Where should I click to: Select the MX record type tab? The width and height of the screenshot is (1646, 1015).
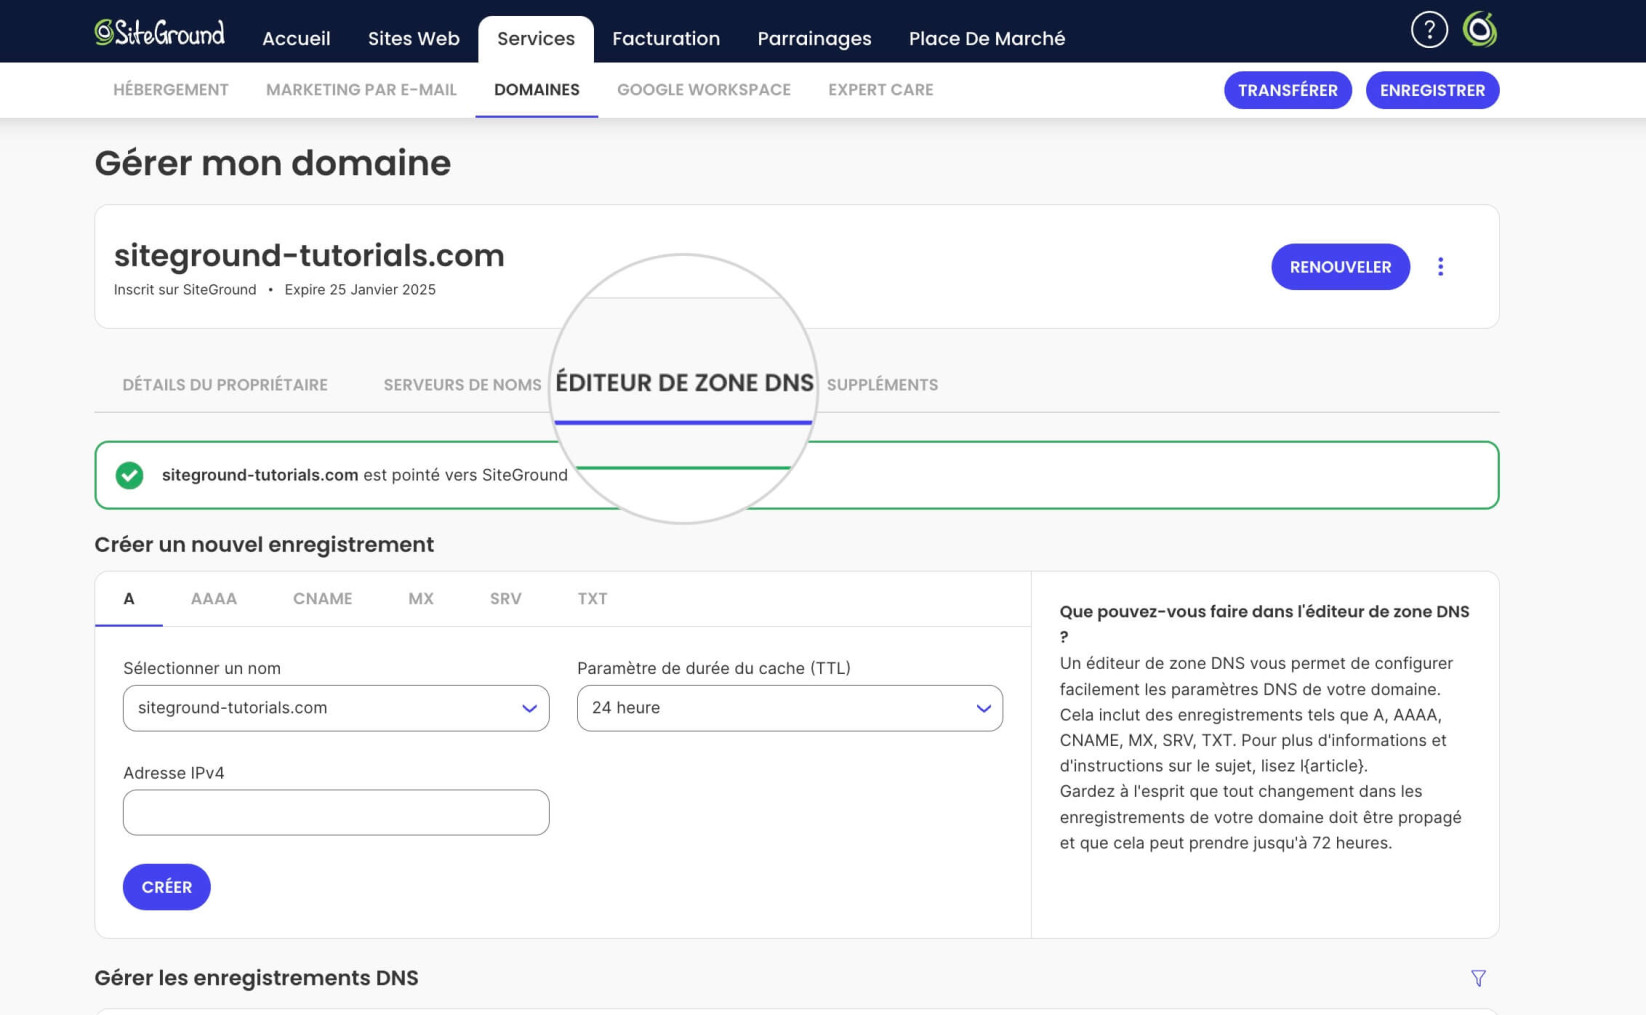(x=421, y=599)
